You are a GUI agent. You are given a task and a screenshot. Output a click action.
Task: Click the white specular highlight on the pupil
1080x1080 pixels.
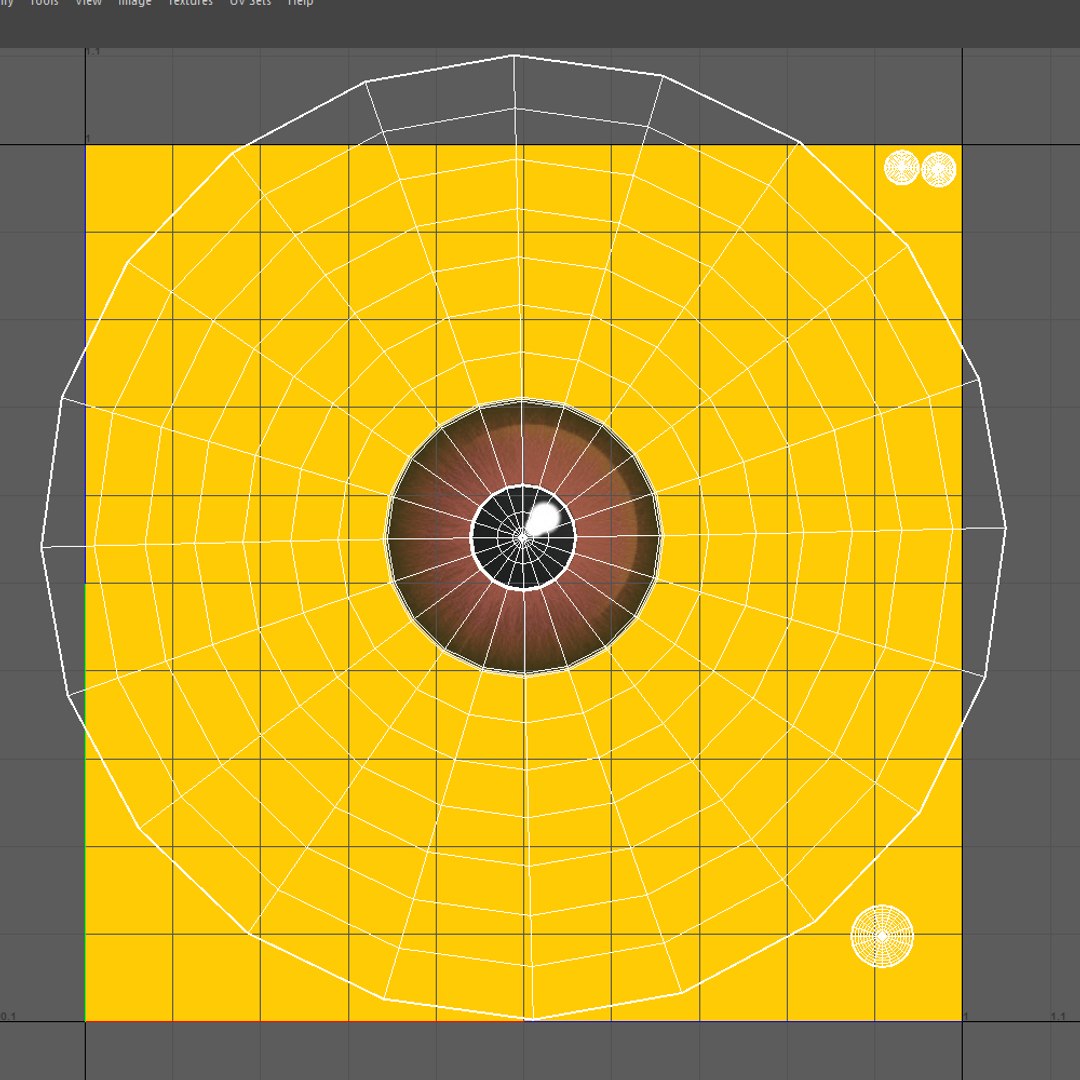[546, 517]
